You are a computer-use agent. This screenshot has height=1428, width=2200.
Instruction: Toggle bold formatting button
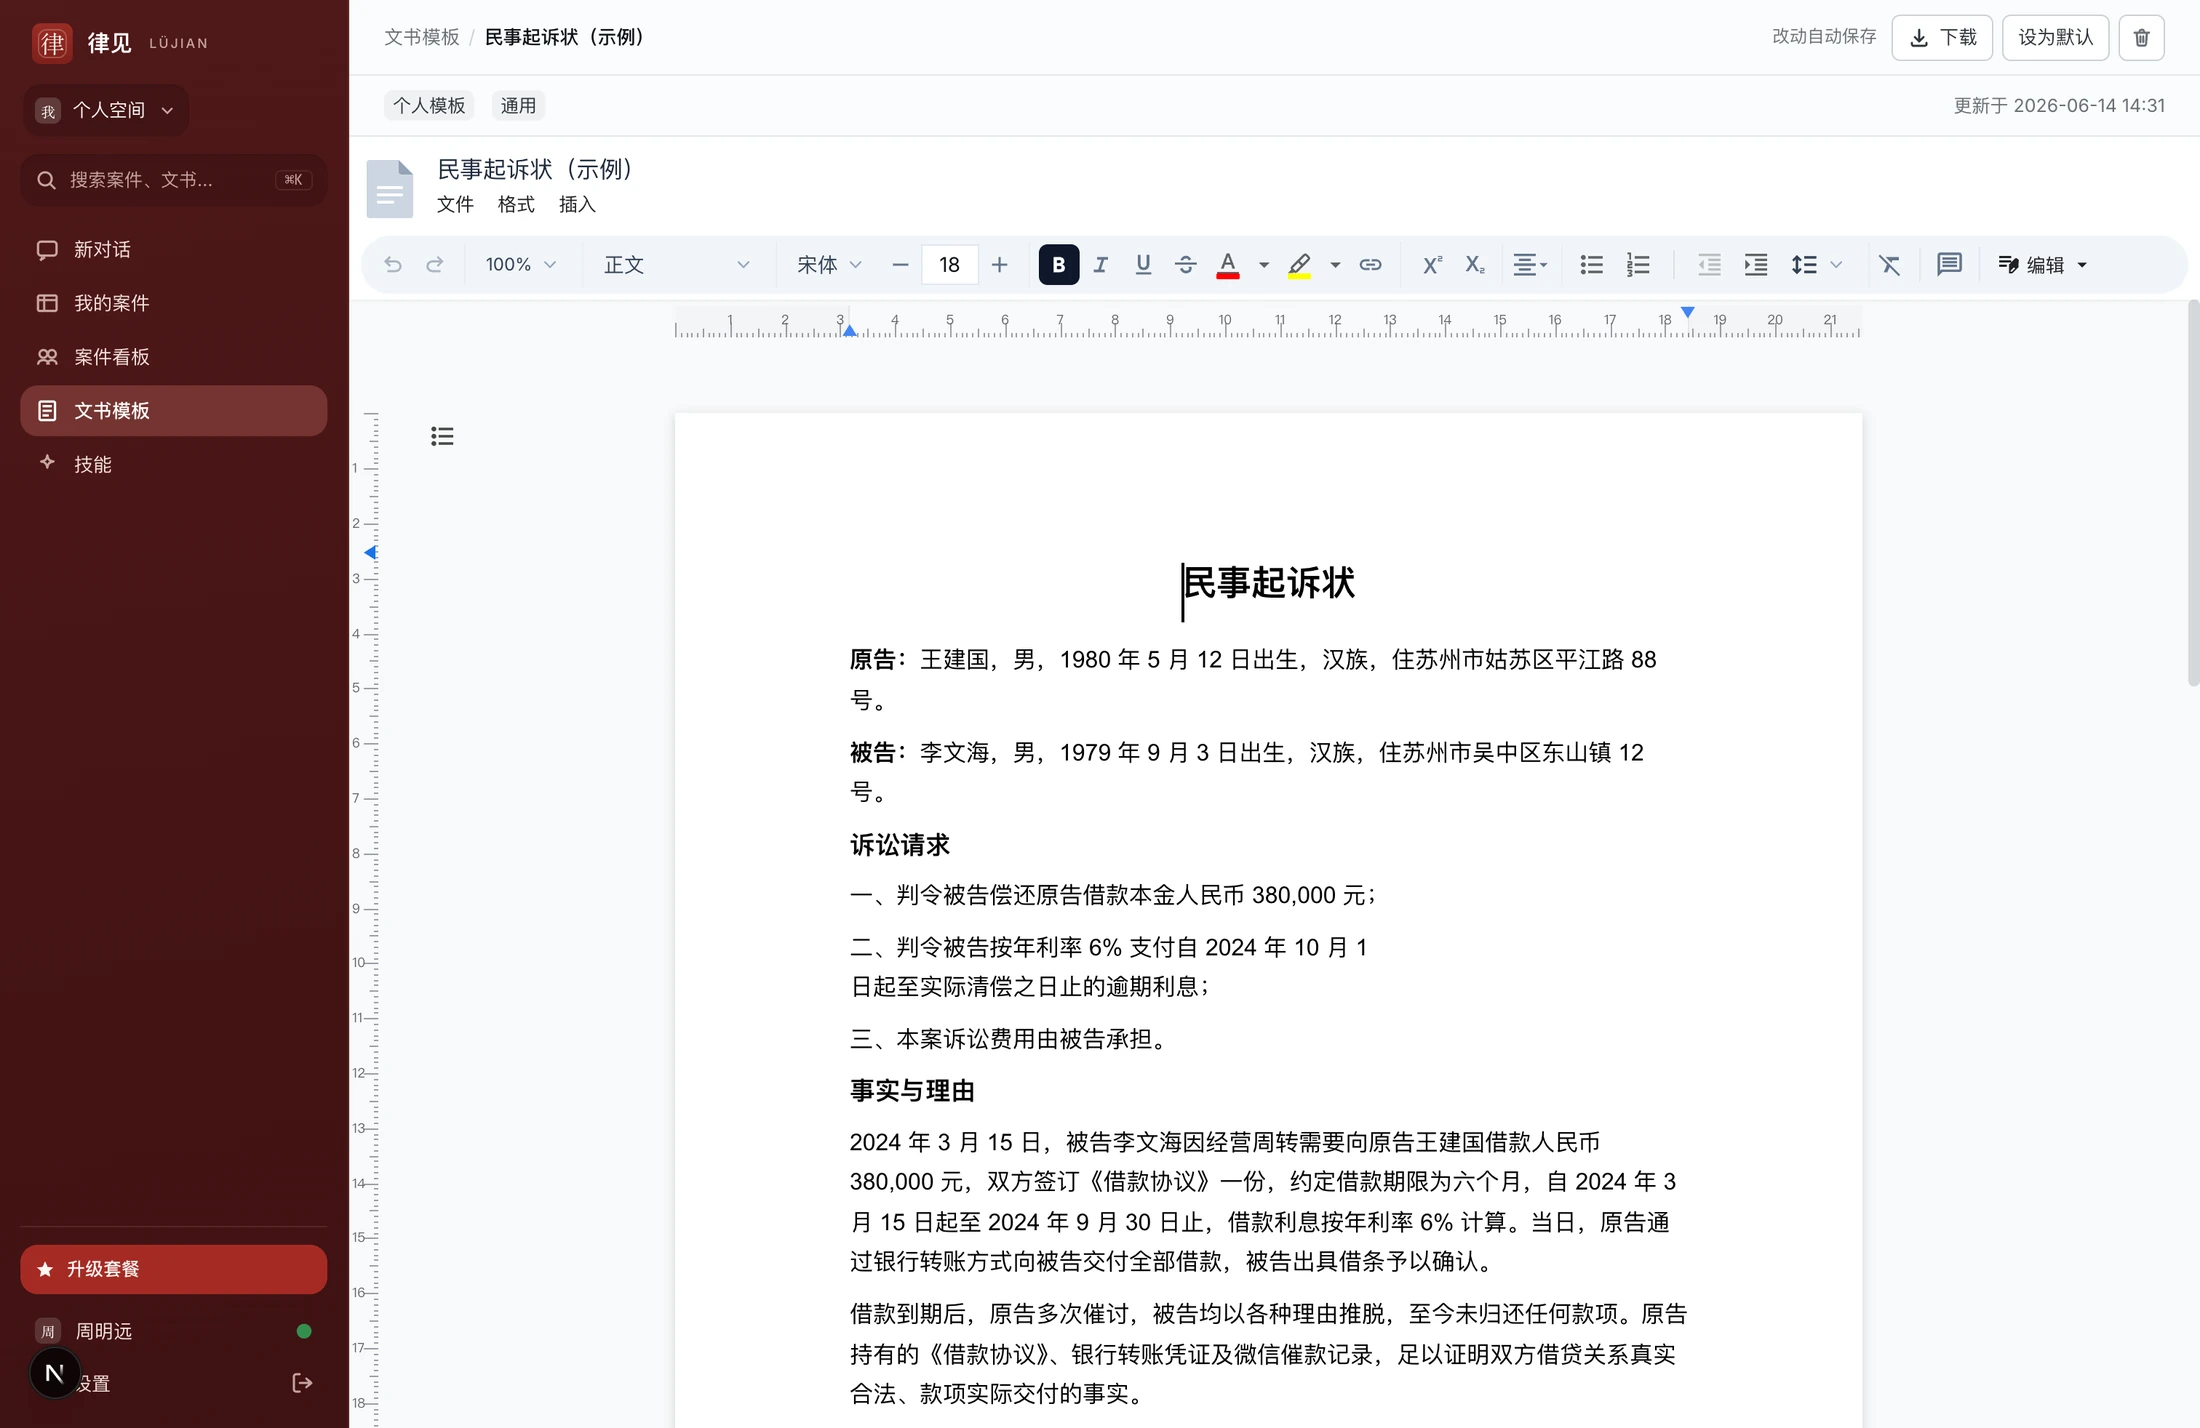(1058, 265)
